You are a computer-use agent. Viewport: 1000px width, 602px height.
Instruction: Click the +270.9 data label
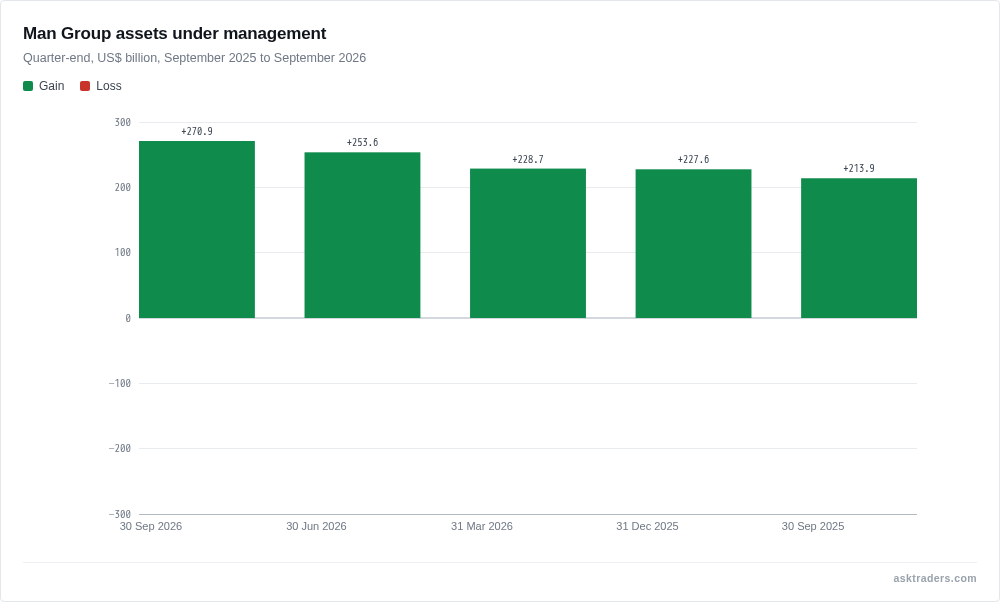click(x=197, y=131)
